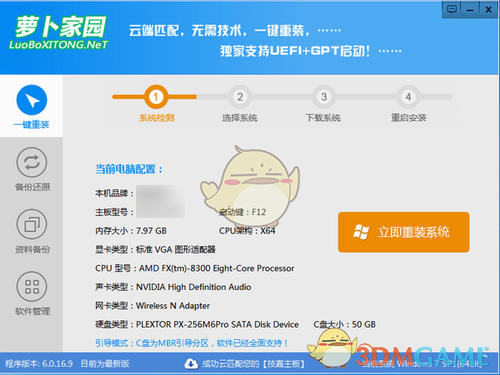Click the cloud download icon in status bar

(x=191, y=364)
